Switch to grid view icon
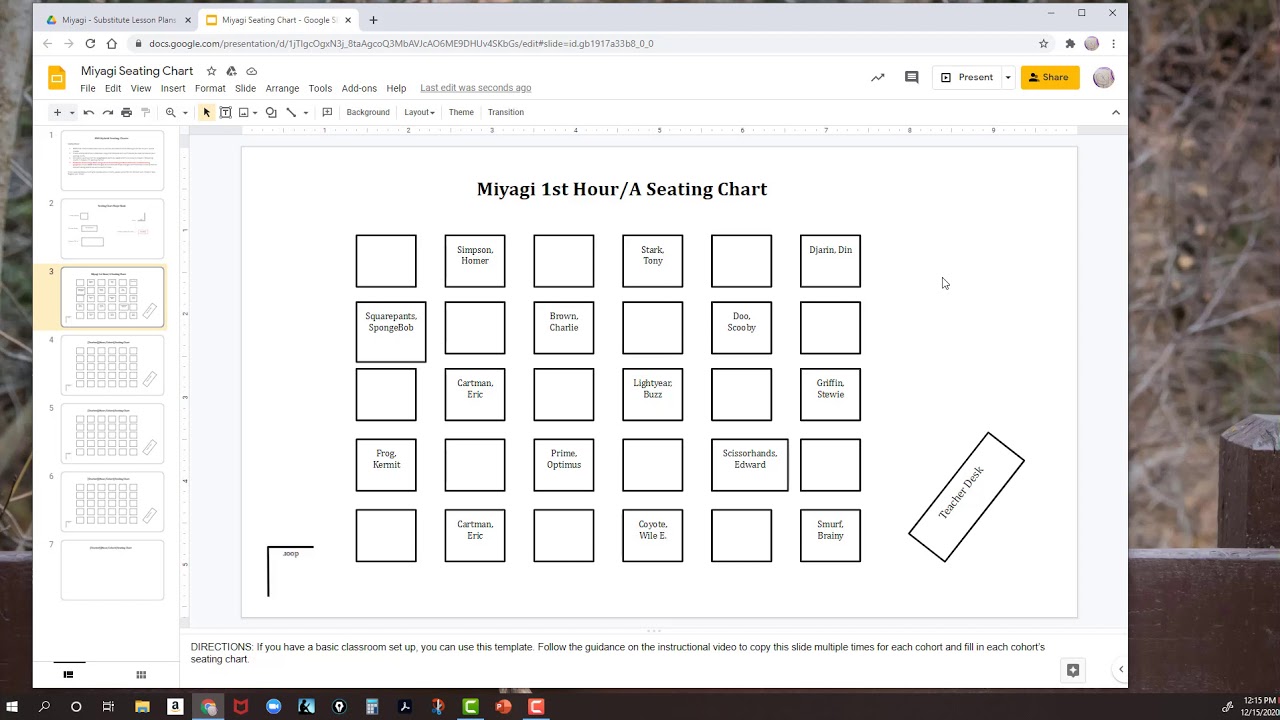This screenshot has height=720, width=1280. [x=141, y=675]
